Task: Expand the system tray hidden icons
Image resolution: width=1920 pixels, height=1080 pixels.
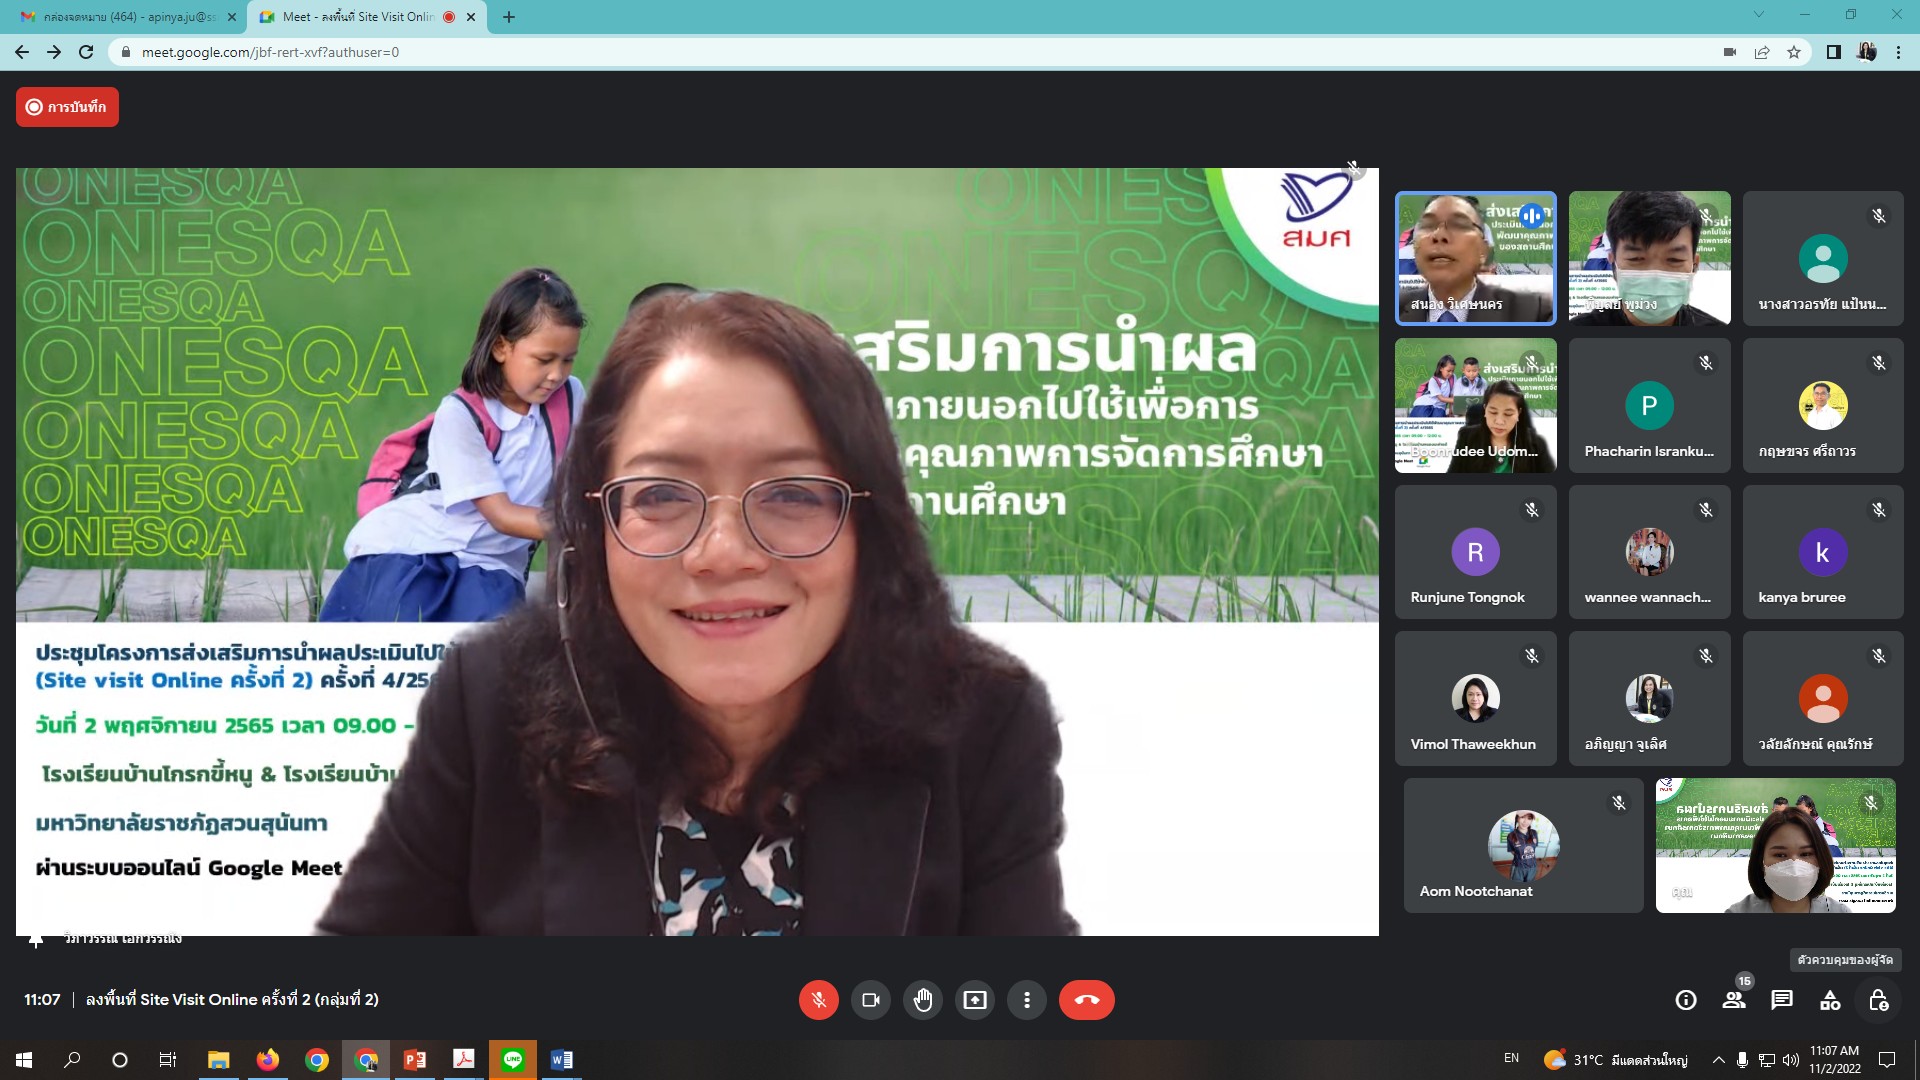Action: click(1718, 1060)
